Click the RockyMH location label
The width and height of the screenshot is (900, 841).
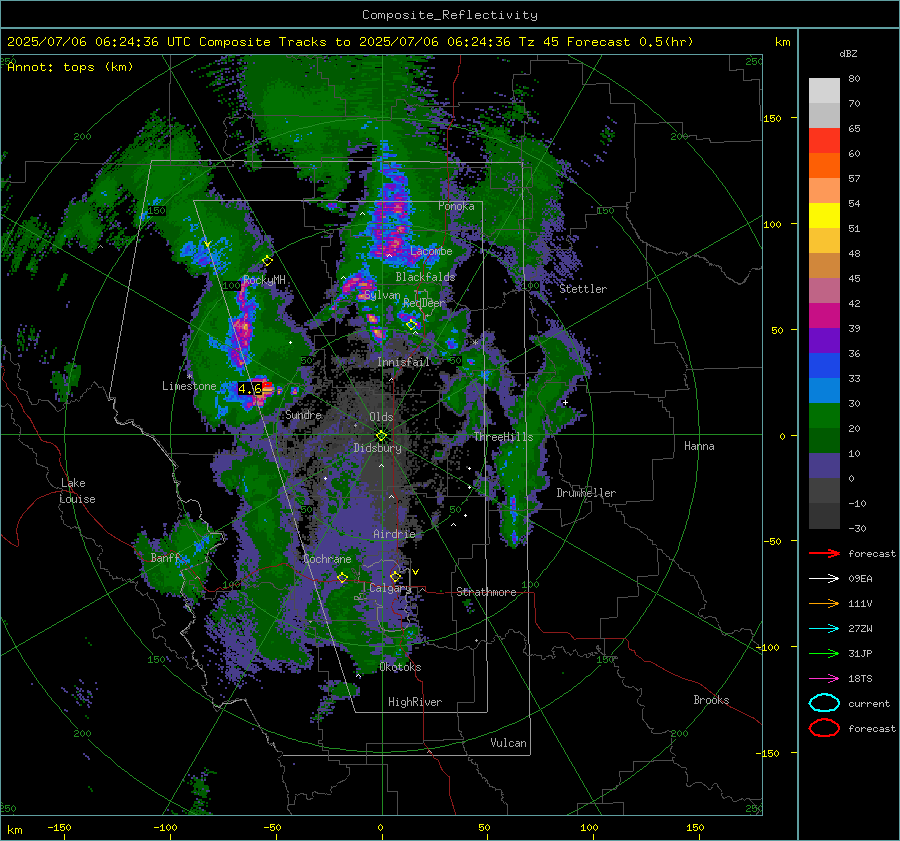point(264,280)
